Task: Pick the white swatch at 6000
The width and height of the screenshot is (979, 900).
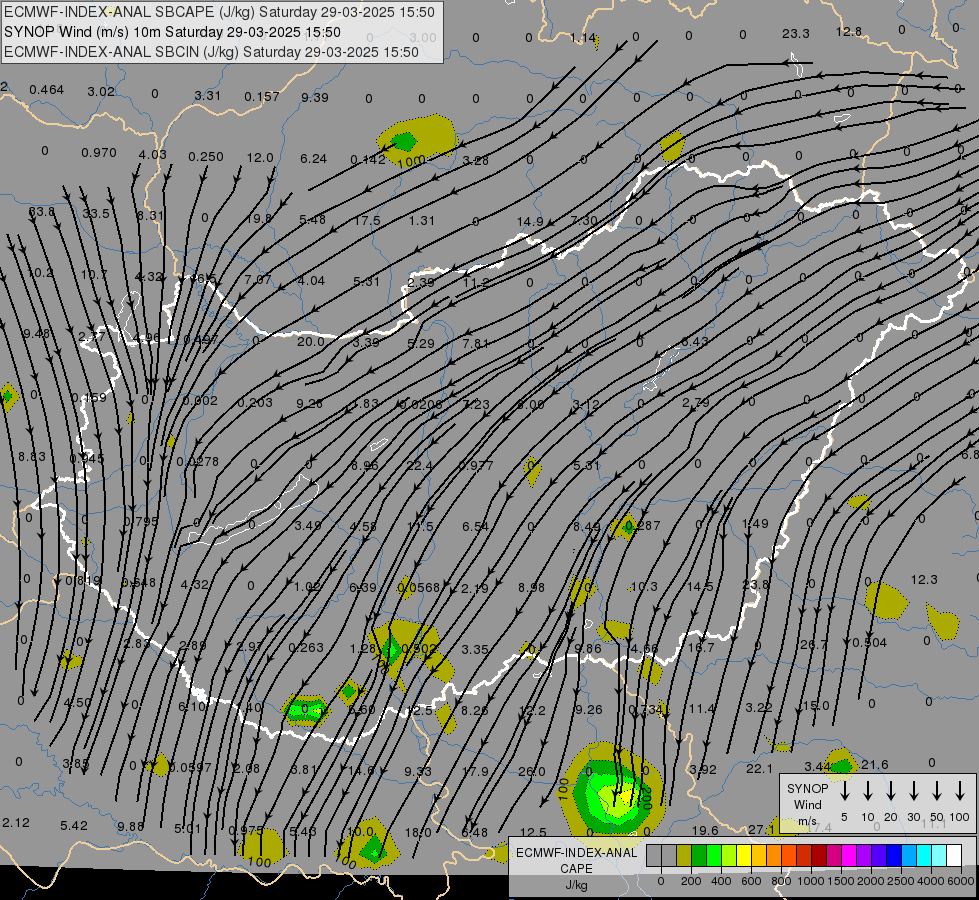Action: [954, 855]
